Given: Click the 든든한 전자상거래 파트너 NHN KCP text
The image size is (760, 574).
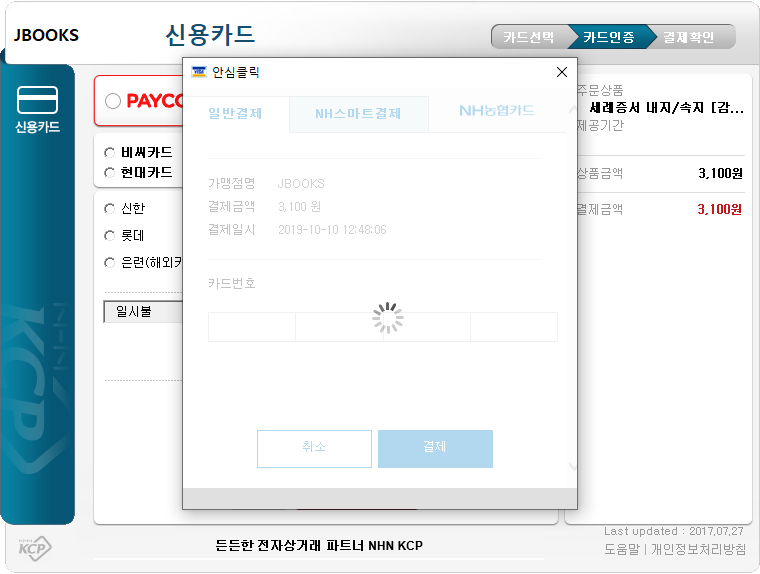Looking at the screenshot, I should point(319,546).
